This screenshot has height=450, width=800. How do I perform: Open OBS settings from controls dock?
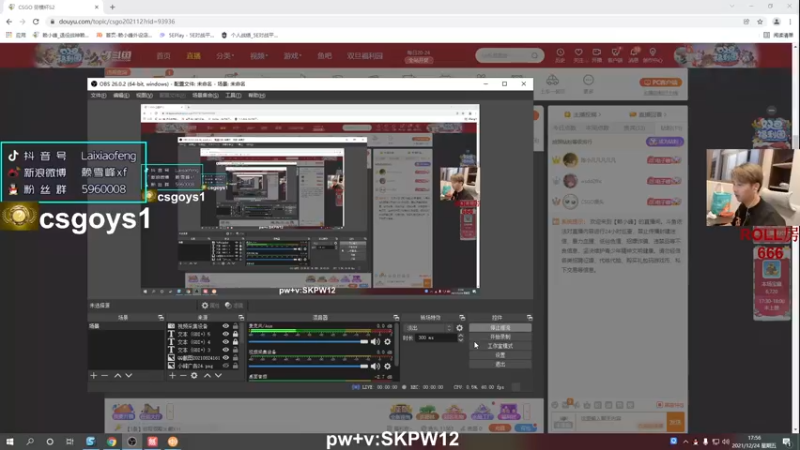(x=500, y=355)
